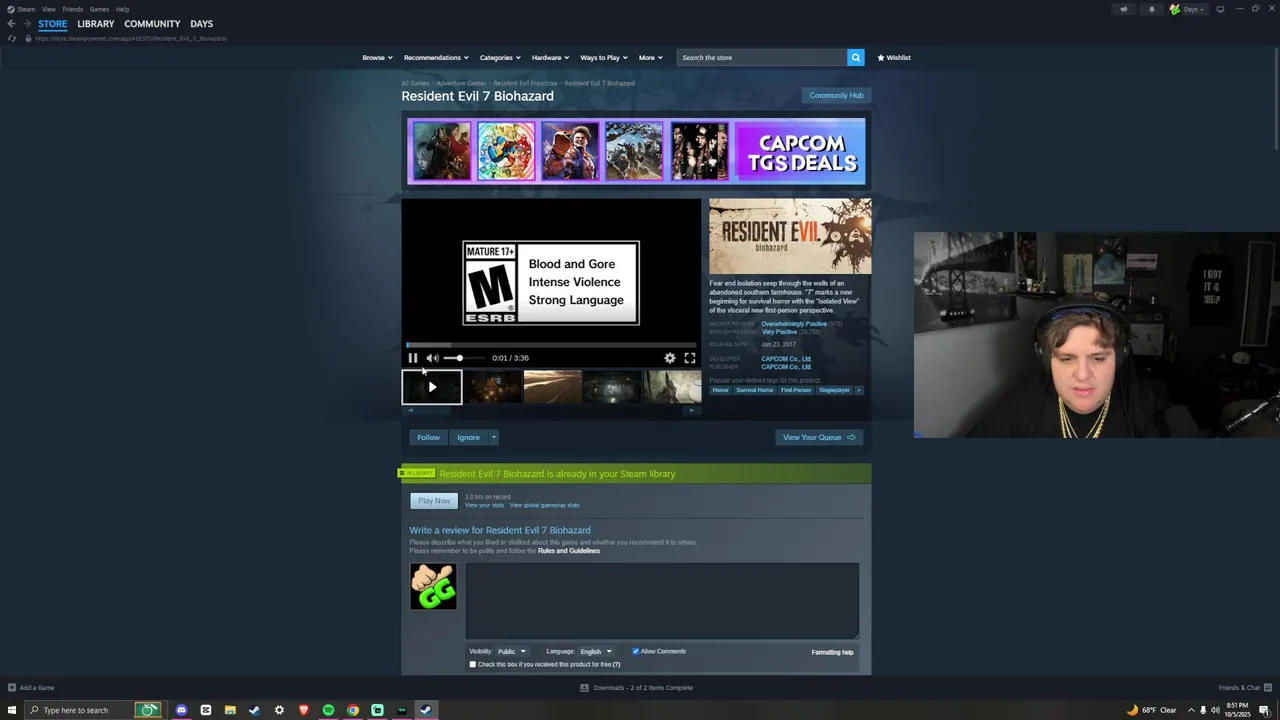This screenshot has width=1280, height=720.
Task: Click Add a Game at bottom
Action: pos(31,688)
